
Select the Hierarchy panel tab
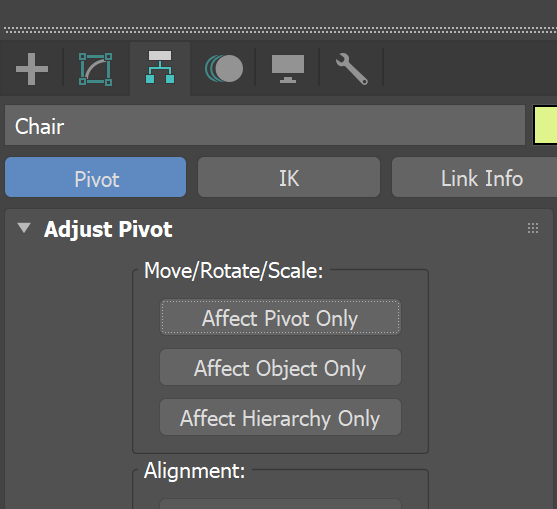click(x=160, y=69)
